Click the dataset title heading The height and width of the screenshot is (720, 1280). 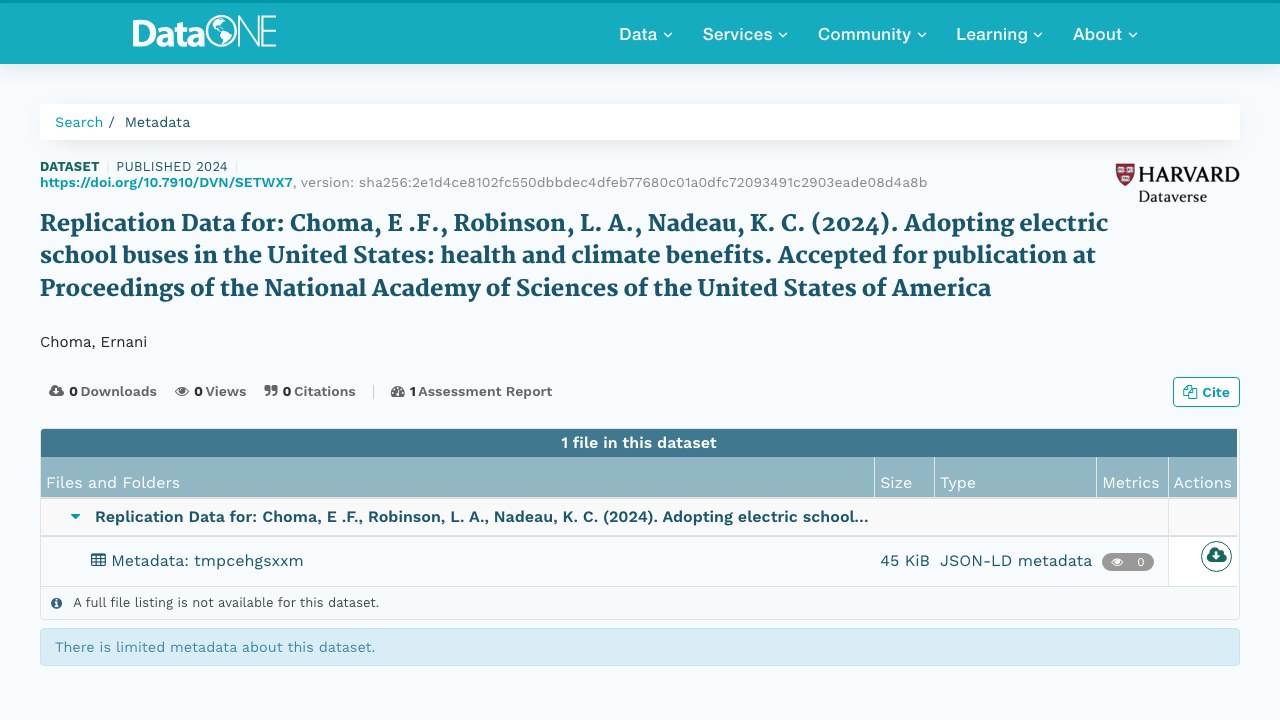coord(574,255)
